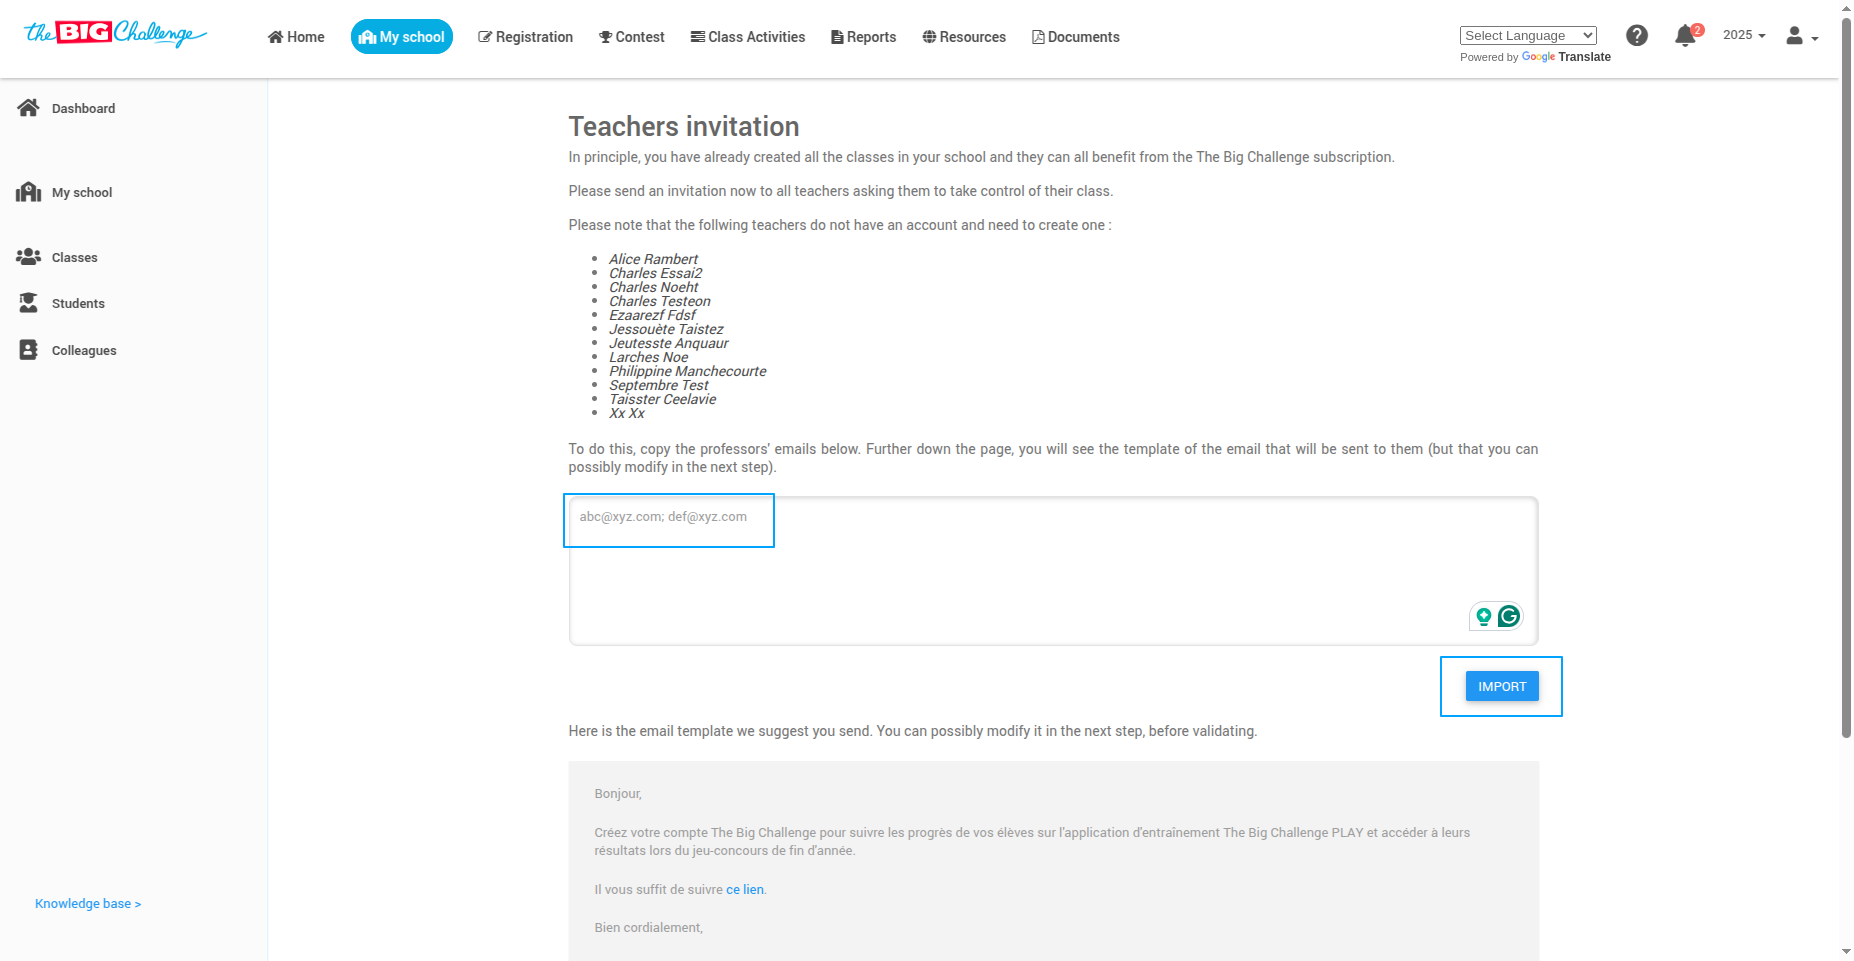Open the Class Activities menu
Viewport: 1854px width, 961px height.
coord(747,37)
